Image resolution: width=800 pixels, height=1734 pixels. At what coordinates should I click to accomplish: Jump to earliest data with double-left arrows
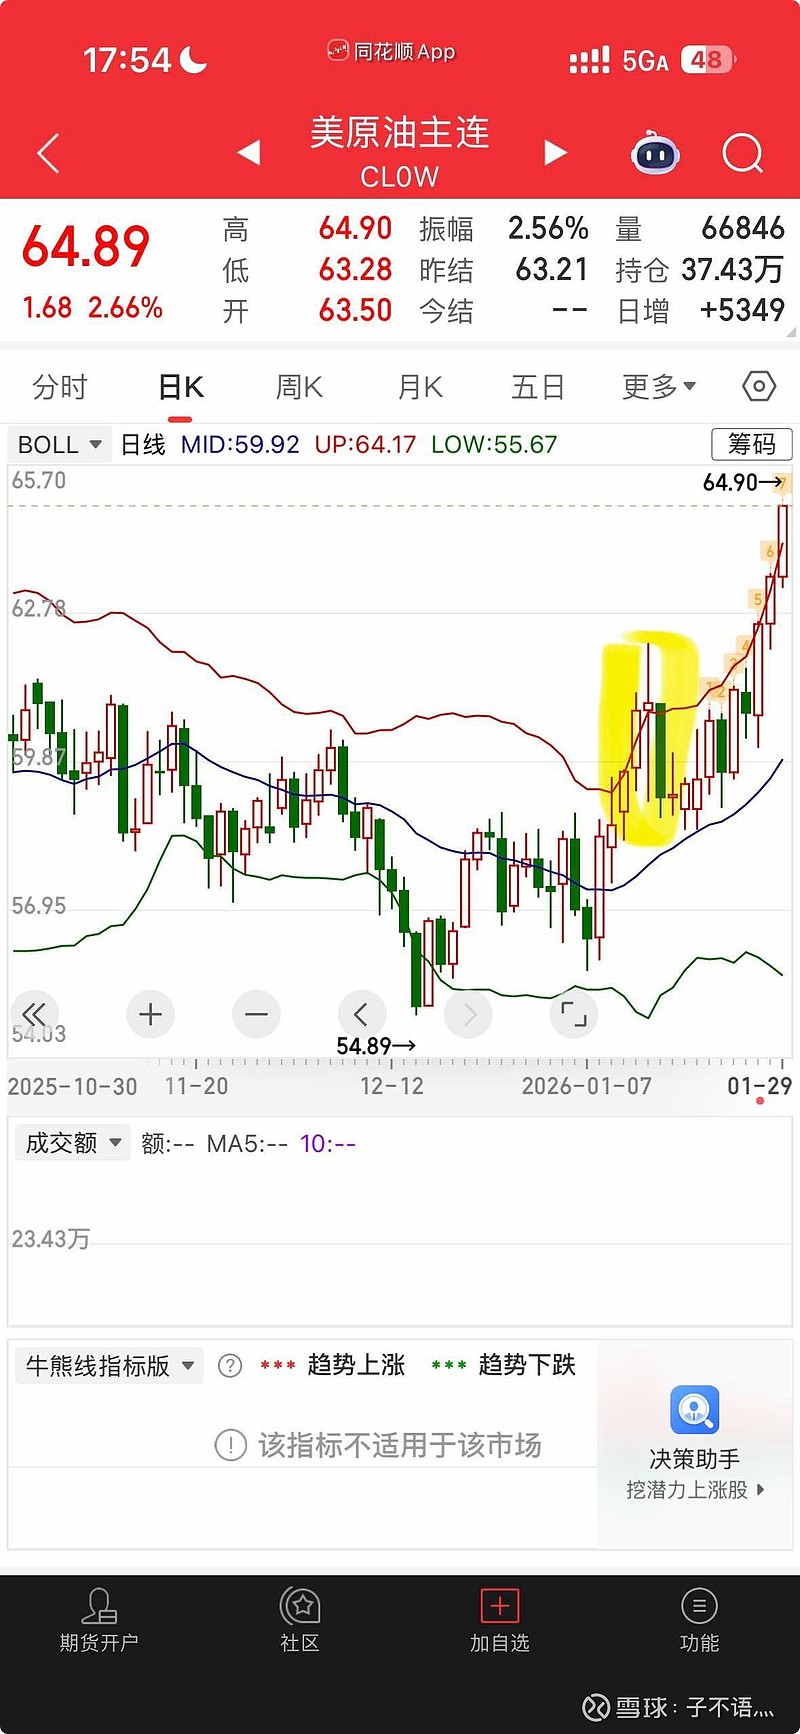(x=34, y=1014)
